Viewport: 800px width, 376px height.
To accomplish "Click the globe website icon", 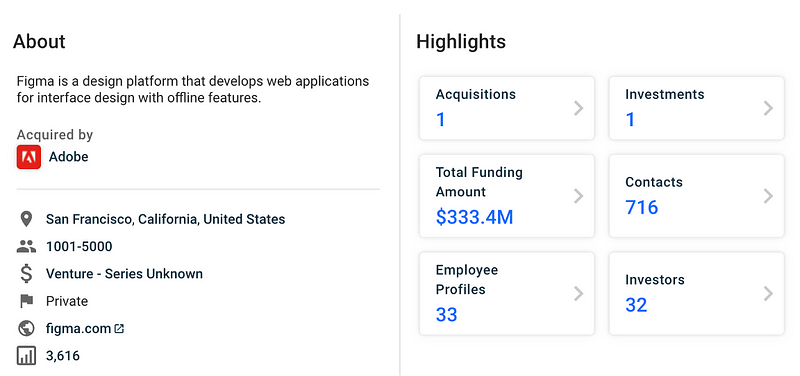I will (x=26, y=329).
